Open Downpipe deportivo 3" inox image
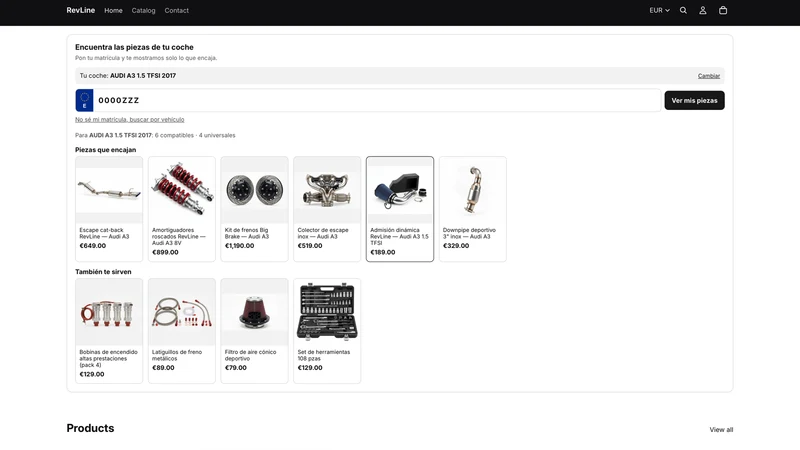This screenshot has height=450, width=800. (x=473, y=190)
